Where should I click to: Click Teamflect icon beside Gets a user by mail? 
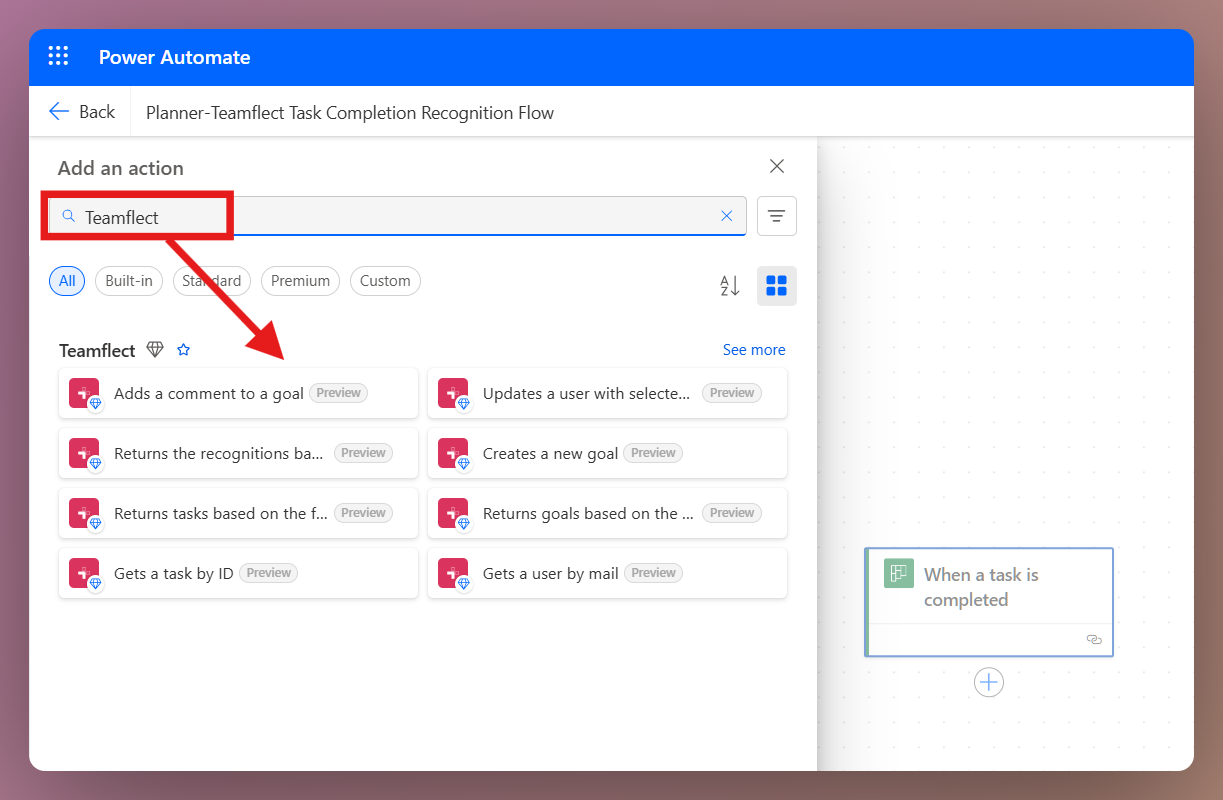pos(453,573)
